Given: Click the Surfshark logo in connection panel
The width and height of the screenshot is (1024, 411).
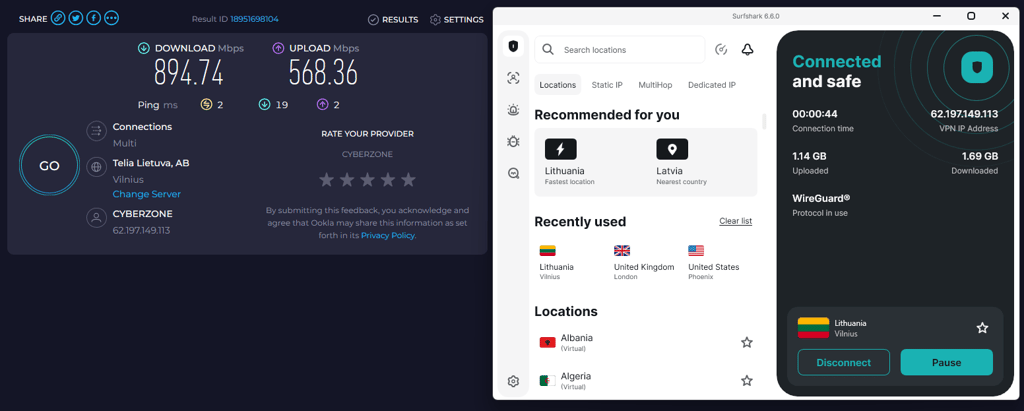Looking at the screenshot, I should point(977,67).
